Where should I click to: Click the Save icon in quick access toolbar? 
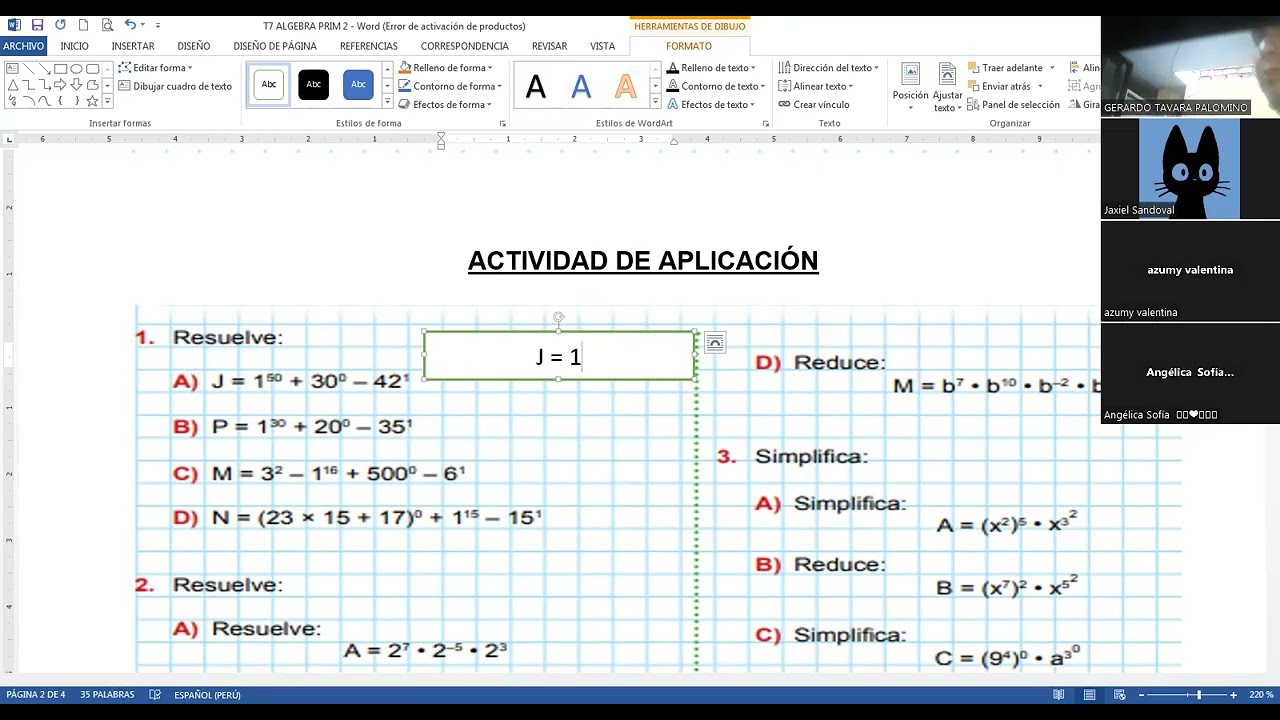[37, 25]
